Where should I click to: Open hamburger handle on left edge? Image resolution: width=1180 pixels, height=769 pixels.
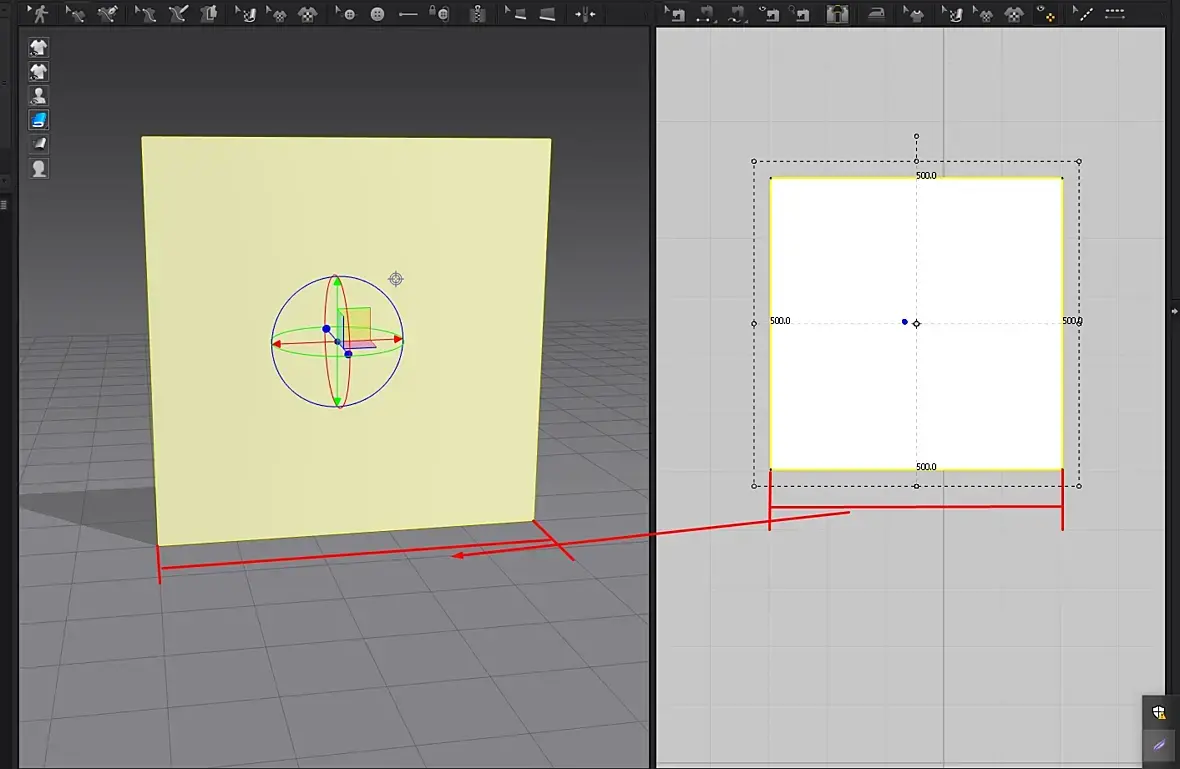pyautogui.click(x=4, y=205)
